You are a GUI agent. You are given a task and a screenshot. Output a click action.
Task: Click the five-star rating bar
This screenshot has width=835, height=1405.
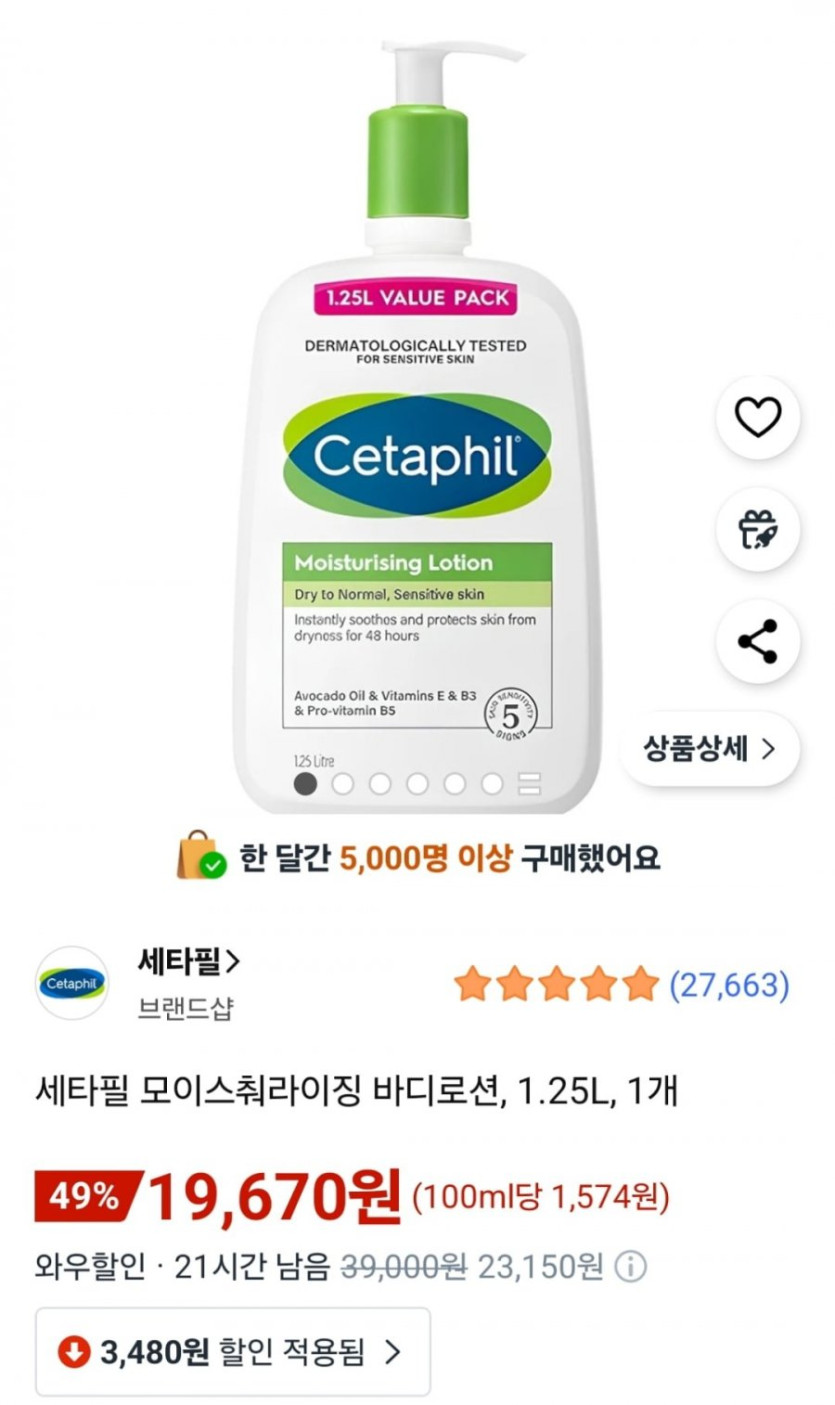click(x=556, y=985)
